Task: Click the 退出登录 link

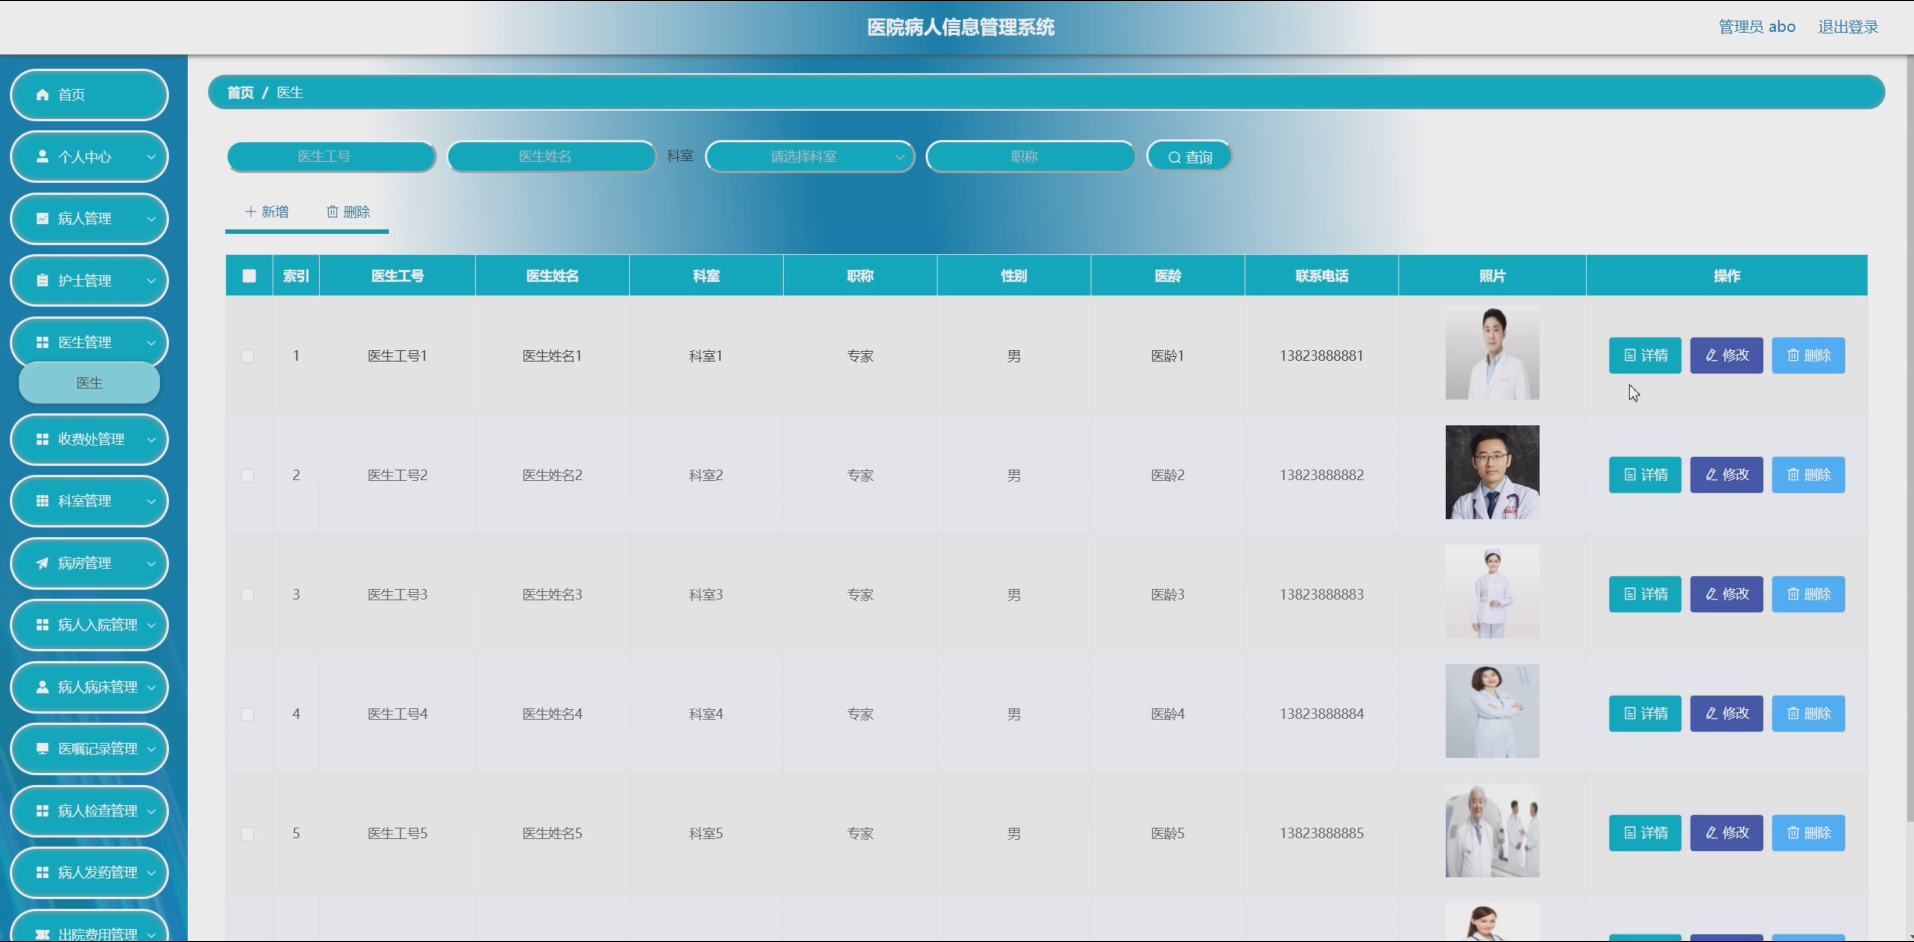Action: (x=1848, y=27)
